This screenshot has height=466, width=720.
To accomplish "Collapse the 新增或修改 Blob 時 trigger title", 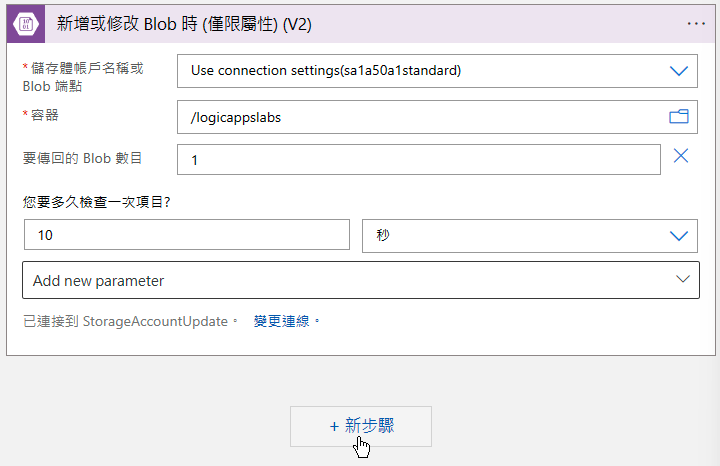I will coord(184,24).
